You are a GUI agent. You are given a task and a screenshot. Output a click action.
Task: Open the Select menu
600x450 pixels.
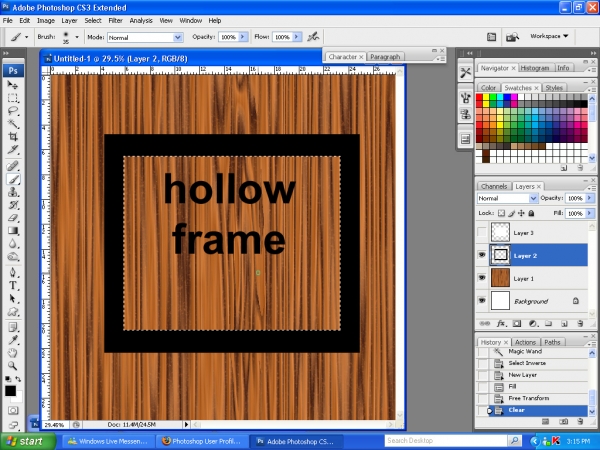[93, 21]
